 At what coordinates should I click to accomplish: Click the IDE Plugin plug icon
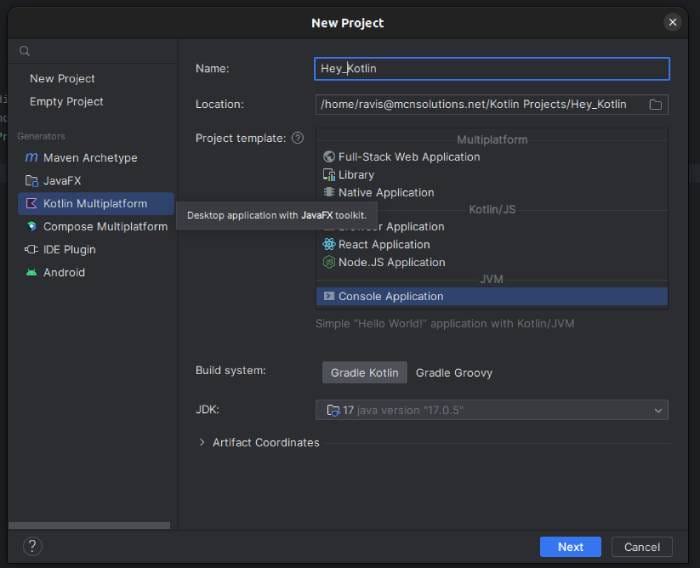(31, 250)
